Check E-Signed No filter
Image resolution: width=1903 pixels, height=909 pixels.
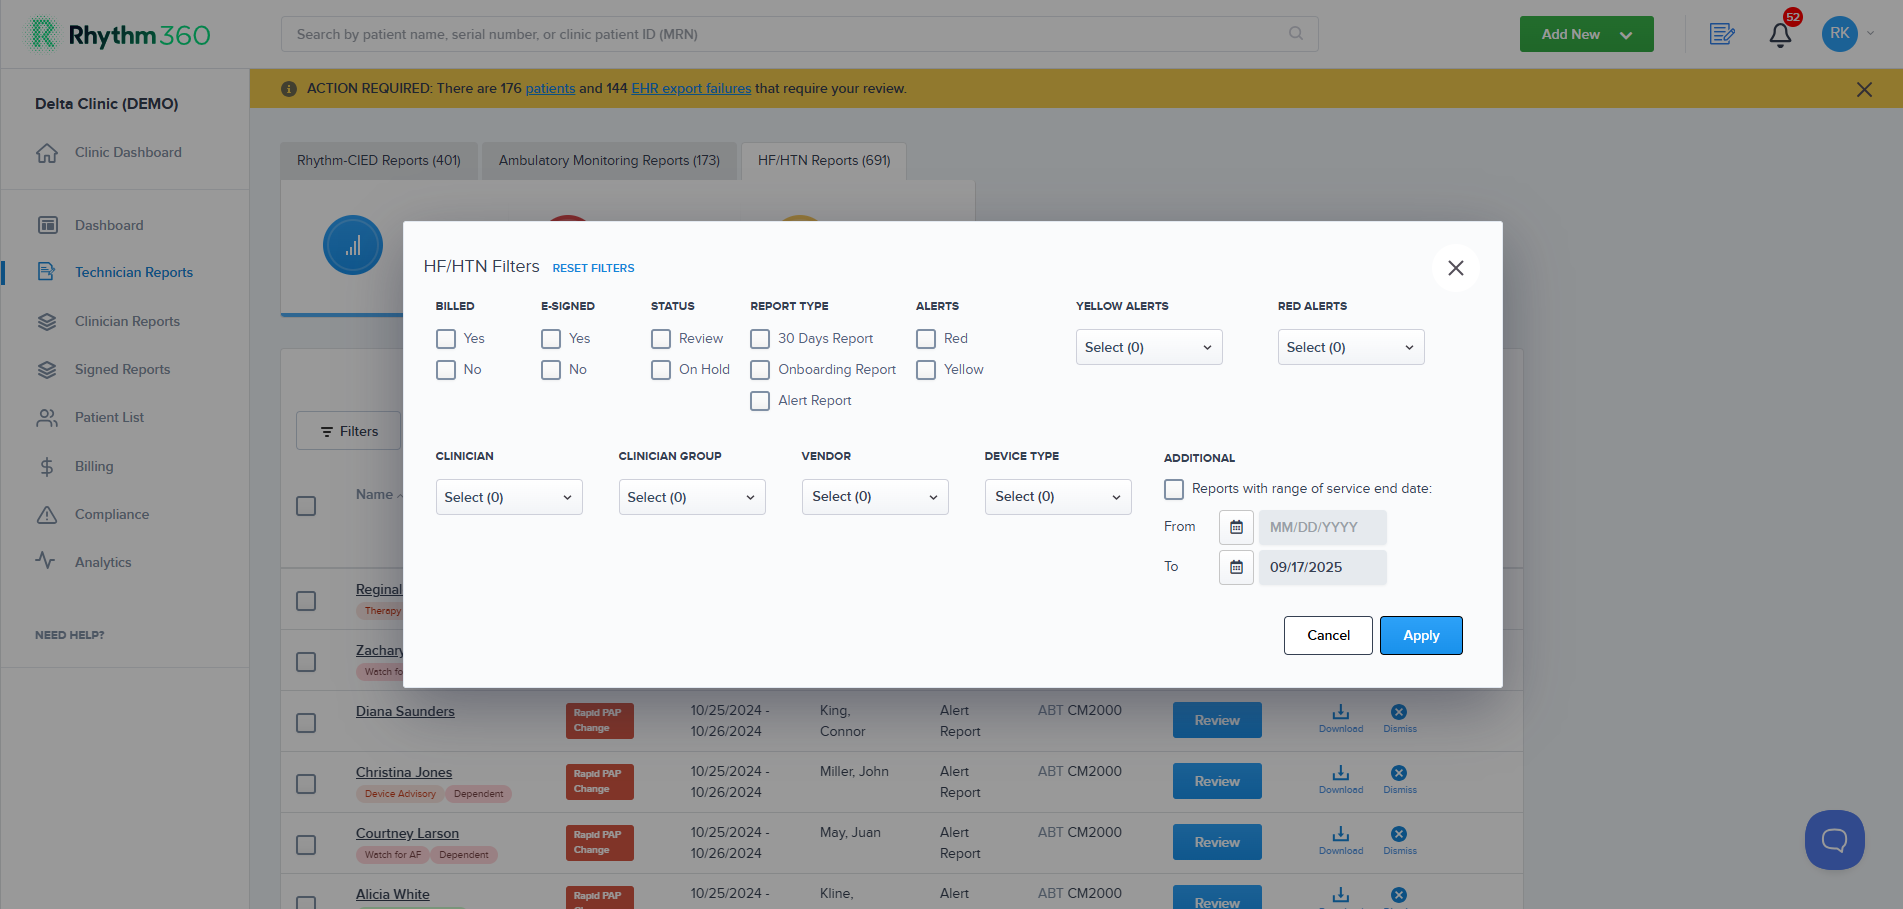(x=551, y=370)
